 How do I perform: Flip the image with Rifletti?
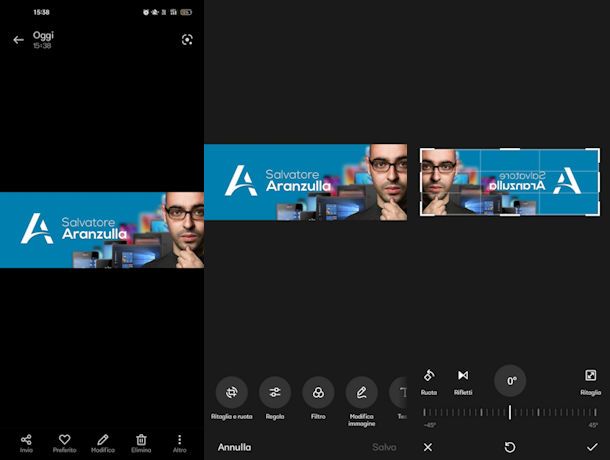463,382
